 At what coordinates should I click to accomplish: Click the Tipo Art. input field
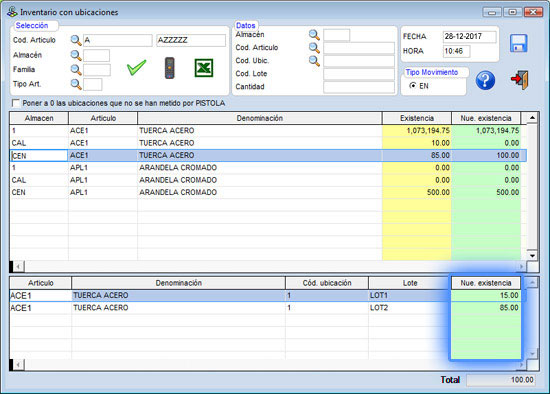[93, 85]
